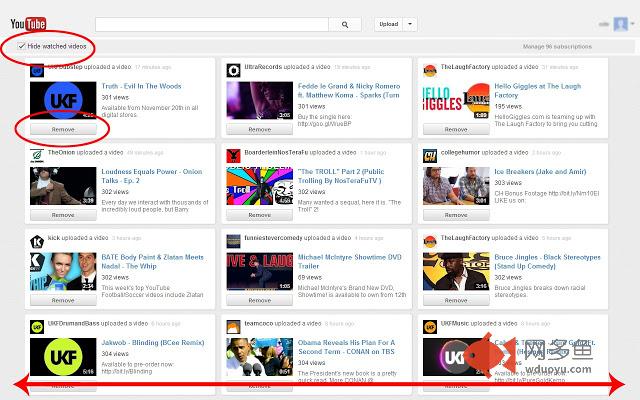Open collegehumor channel avatar icon

(x=430, y=156)
